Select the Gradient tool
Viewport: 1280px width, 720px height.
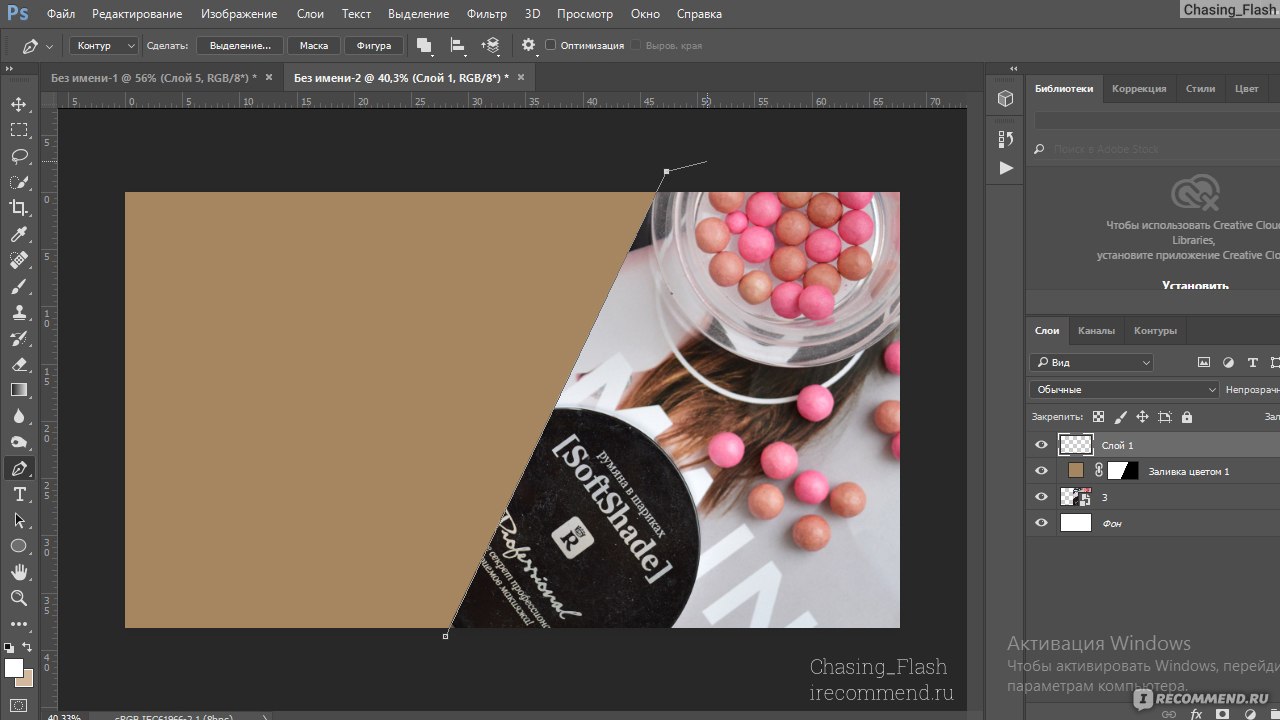pyautogui.click(x=18, y=390)
